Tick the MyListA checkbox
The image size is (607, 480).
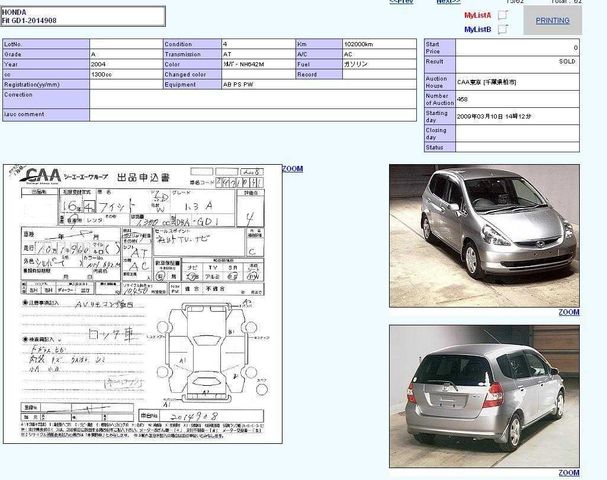coord(502,15)
